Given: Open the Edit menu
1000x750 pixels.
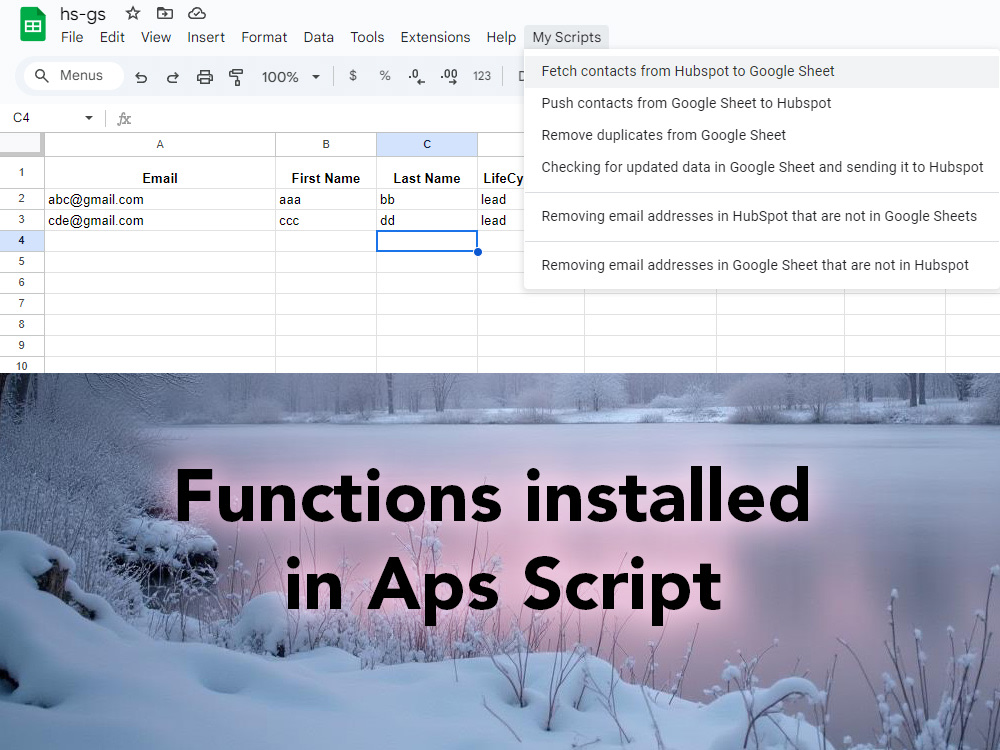Looking at the screenshot, I should [x=112, y=37].
